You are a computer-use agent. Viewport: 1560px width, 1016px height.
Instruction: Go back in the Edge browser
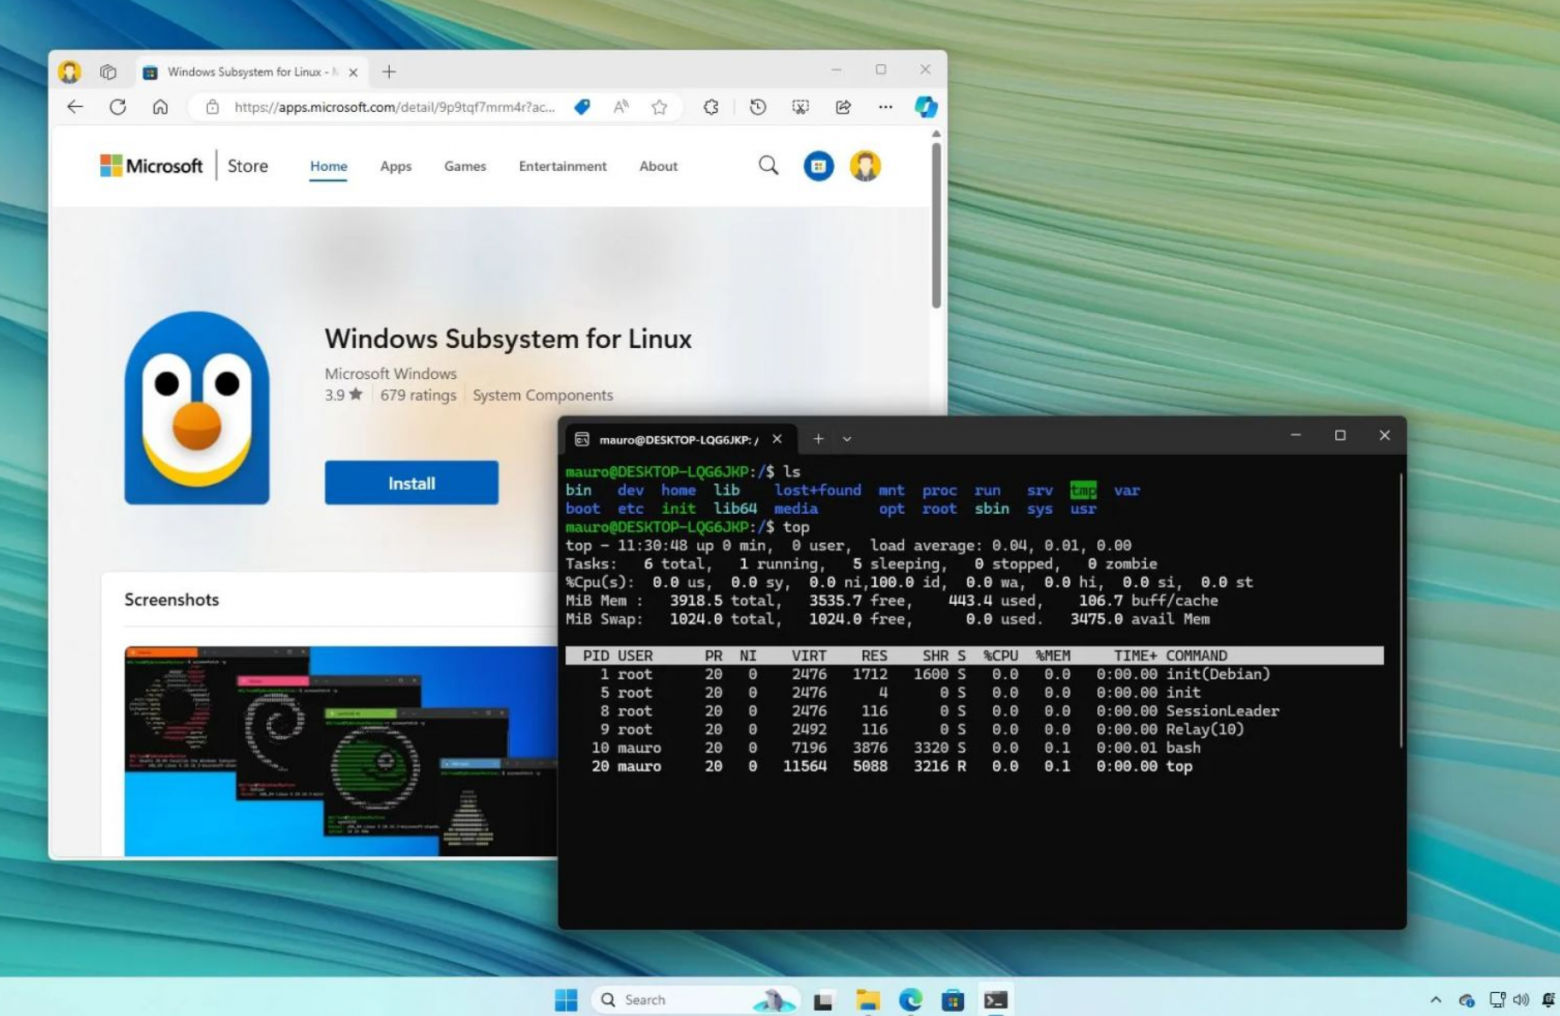click(x=75, y=107)
